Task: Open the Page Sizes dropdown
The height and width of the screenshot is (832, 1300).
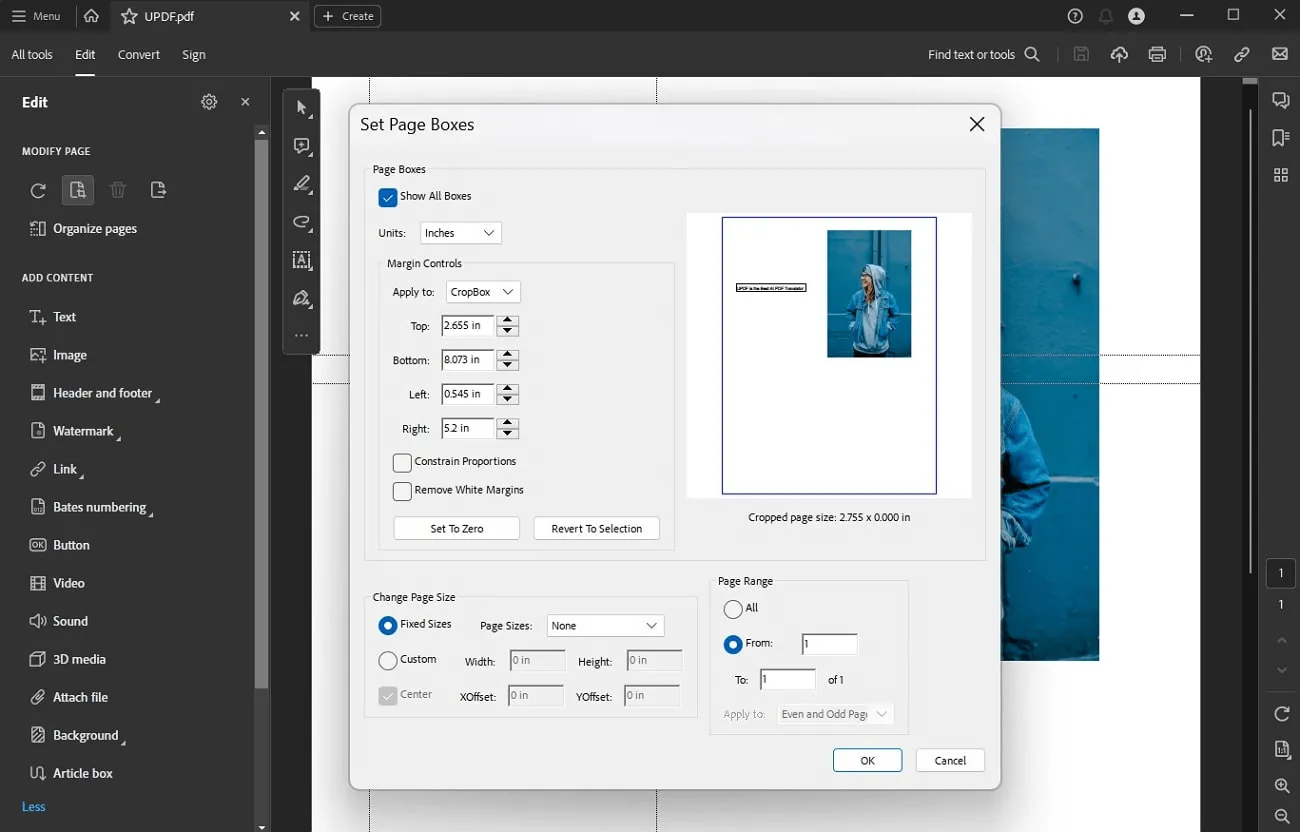Action: (605, 625)
